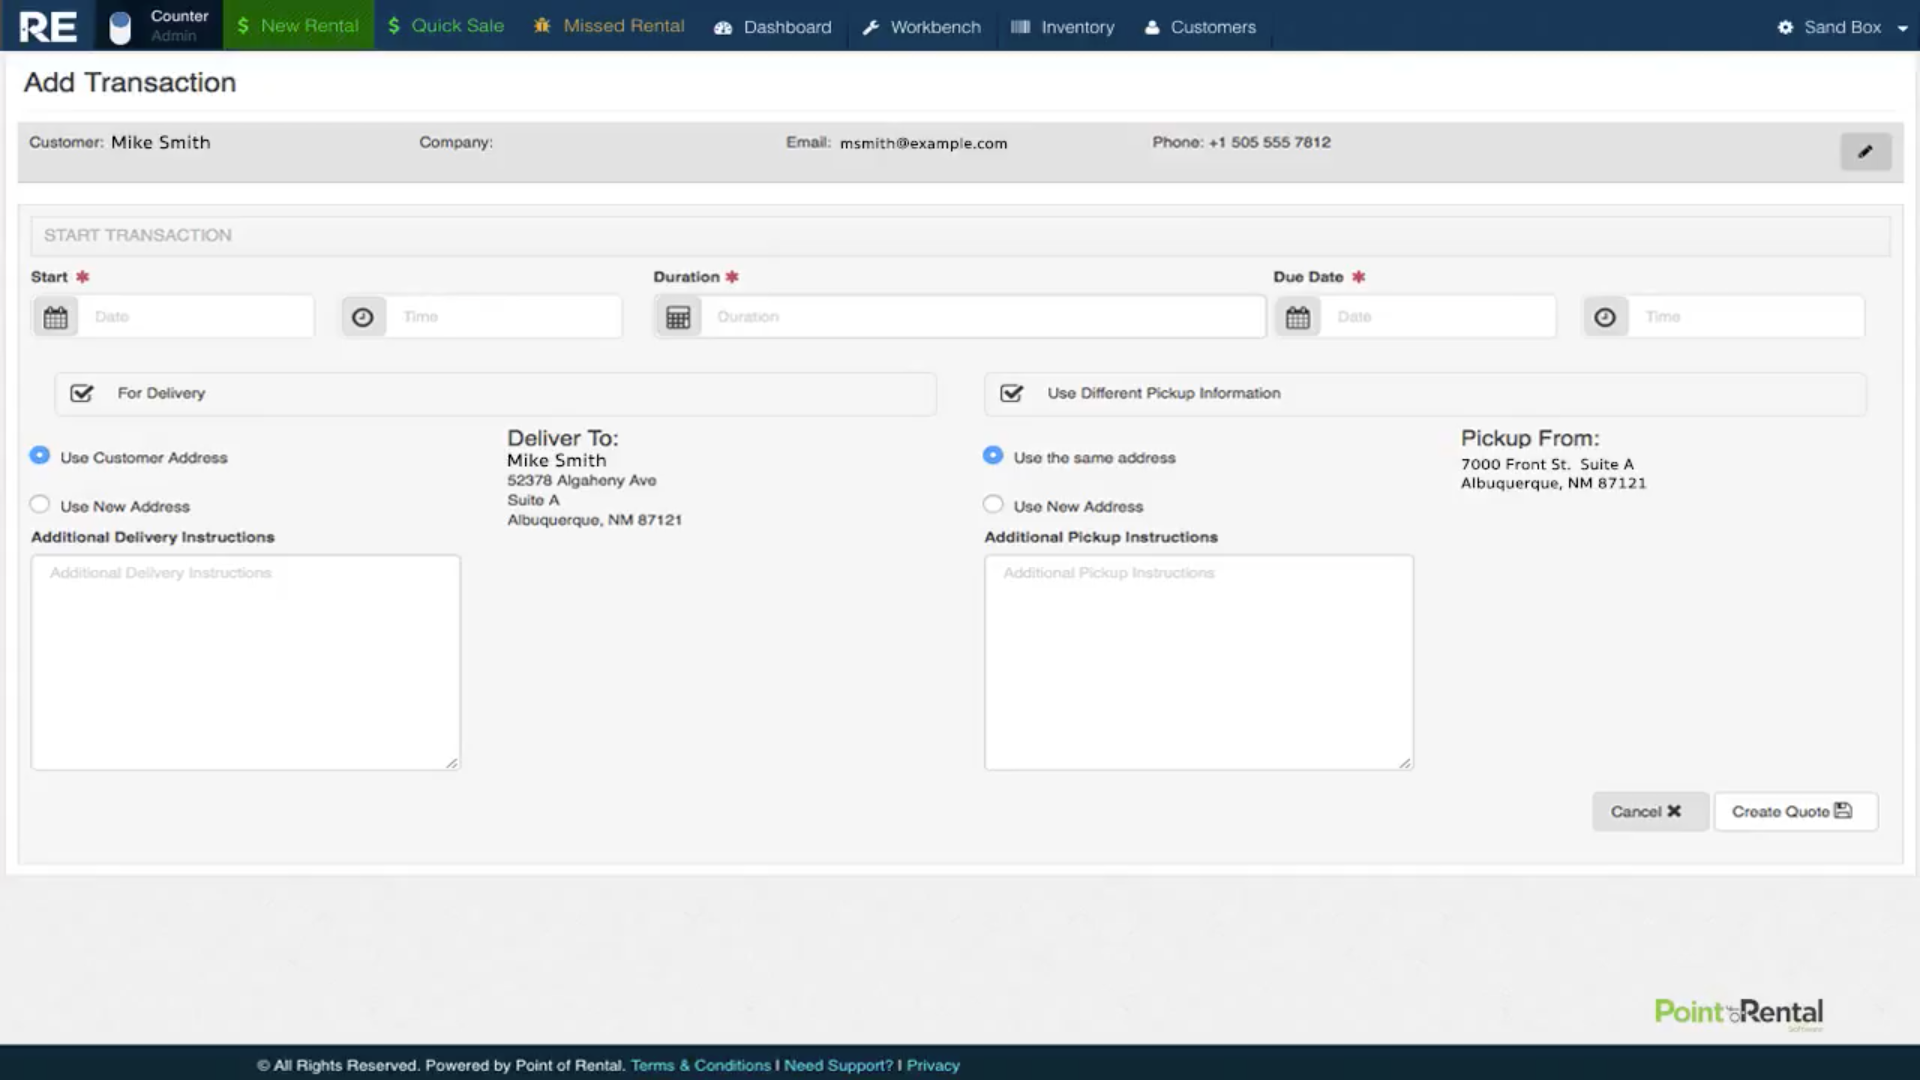Click the RE logo in header
This screenshot has width=1920, height=1080.
48,27
